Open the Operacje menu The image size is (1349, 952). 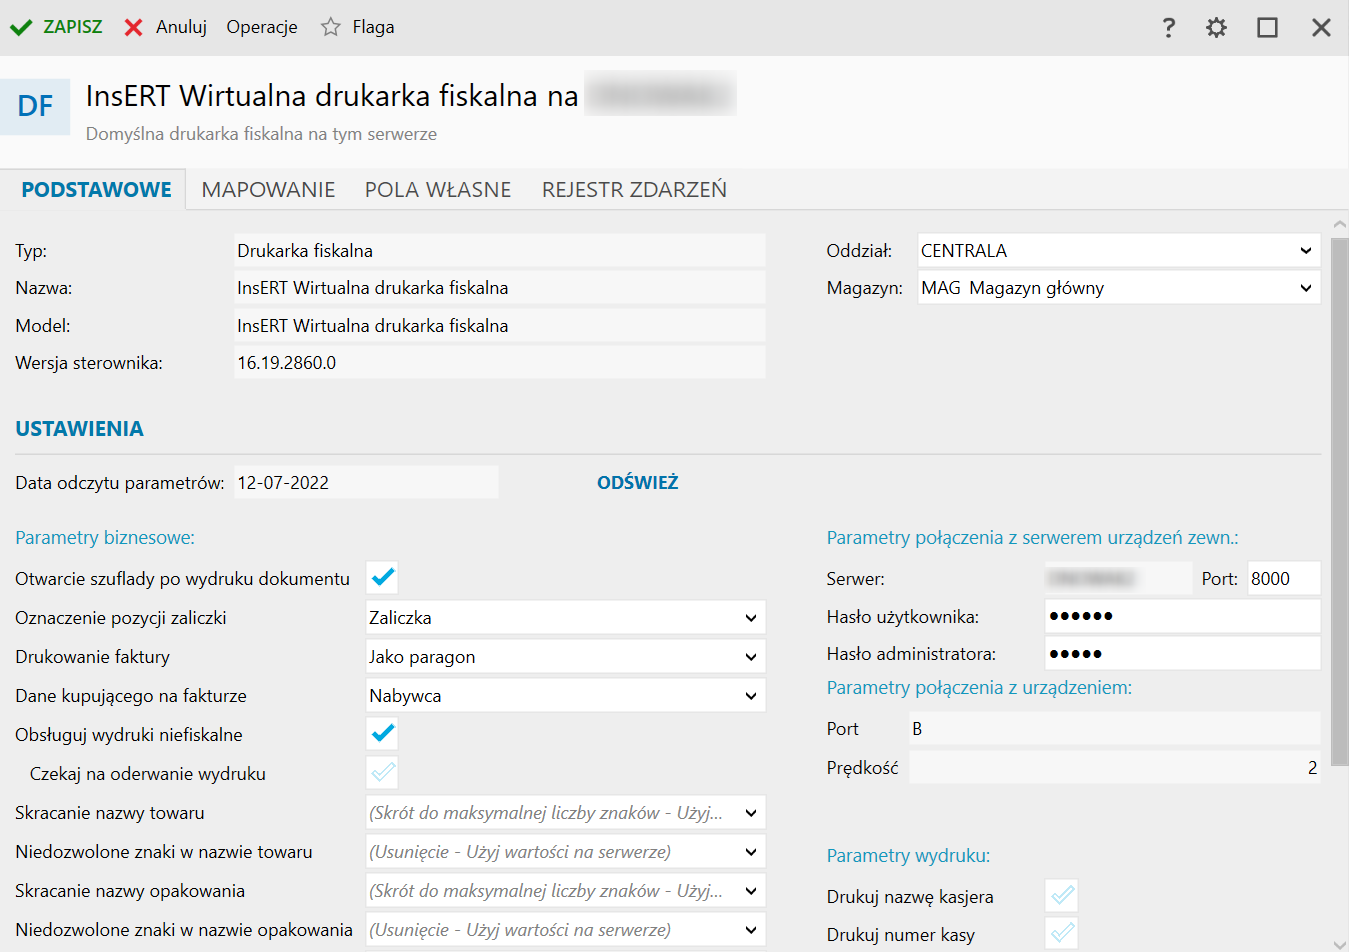pyautogui.click(x=262, y=27)
